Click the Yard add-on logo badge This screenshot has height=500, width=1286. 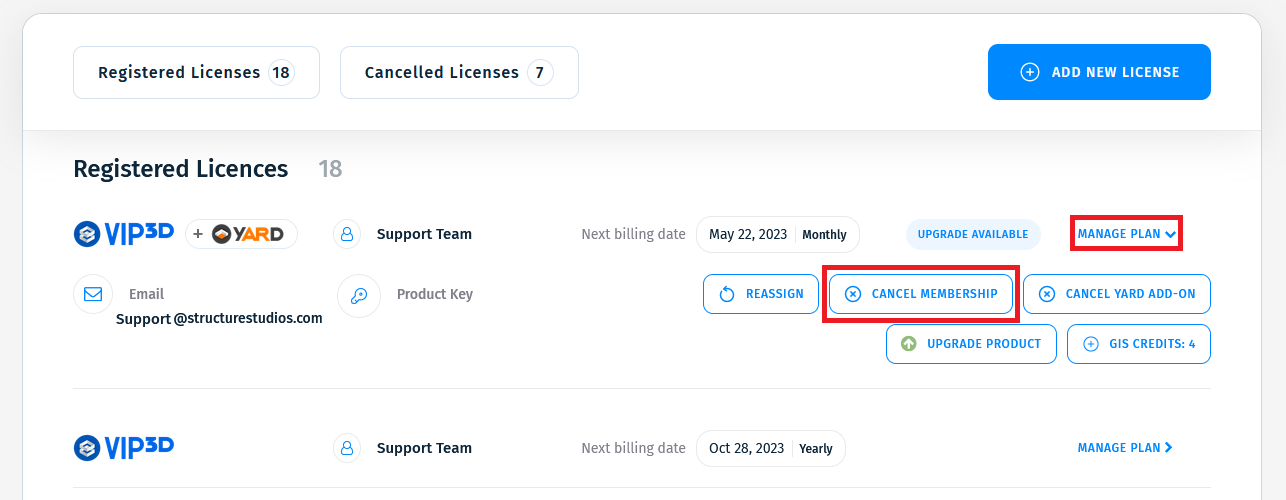coord(241,234)
